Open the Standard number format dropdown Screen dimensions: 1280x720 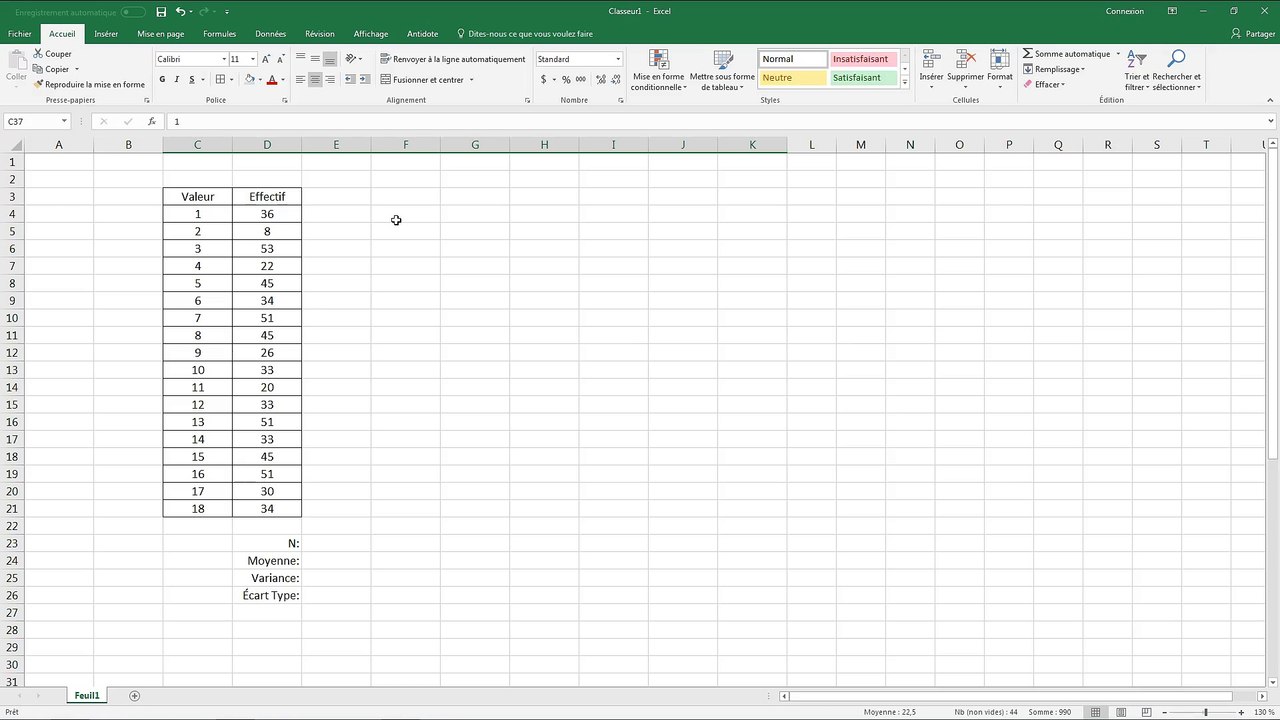pos(618,59)
